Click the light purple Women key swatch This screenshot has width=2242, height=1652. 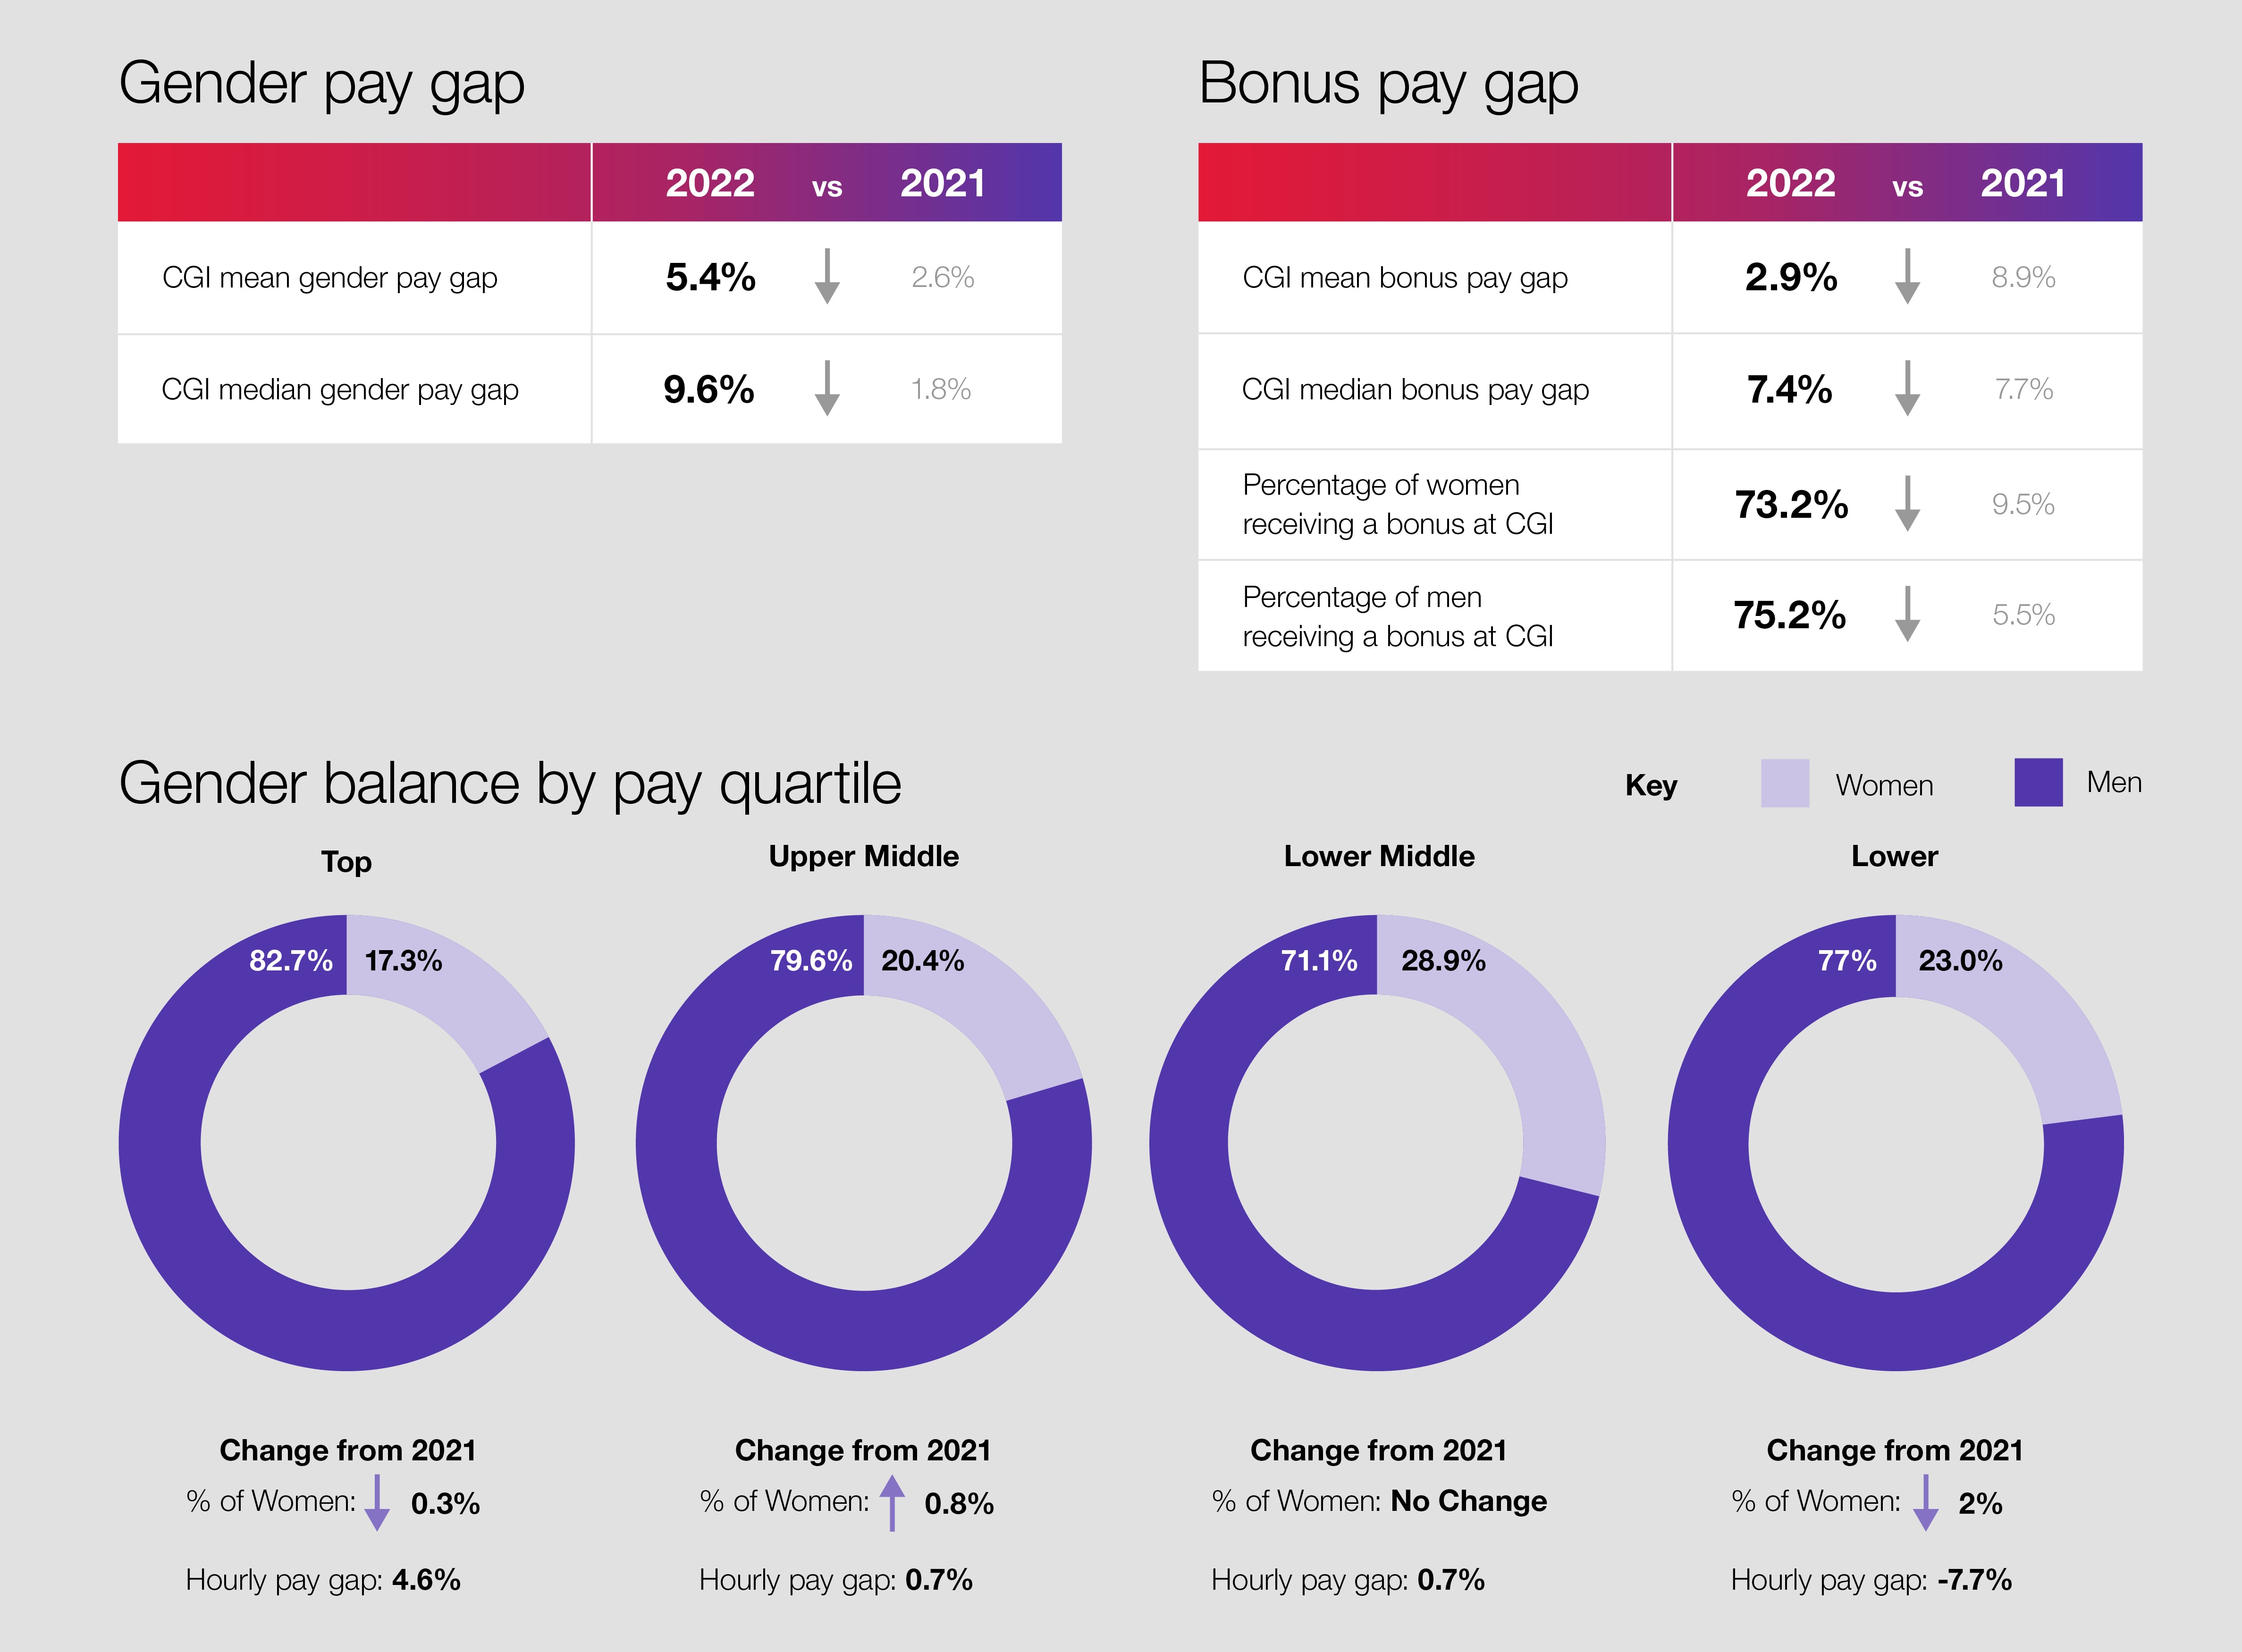pos(1784,782)
